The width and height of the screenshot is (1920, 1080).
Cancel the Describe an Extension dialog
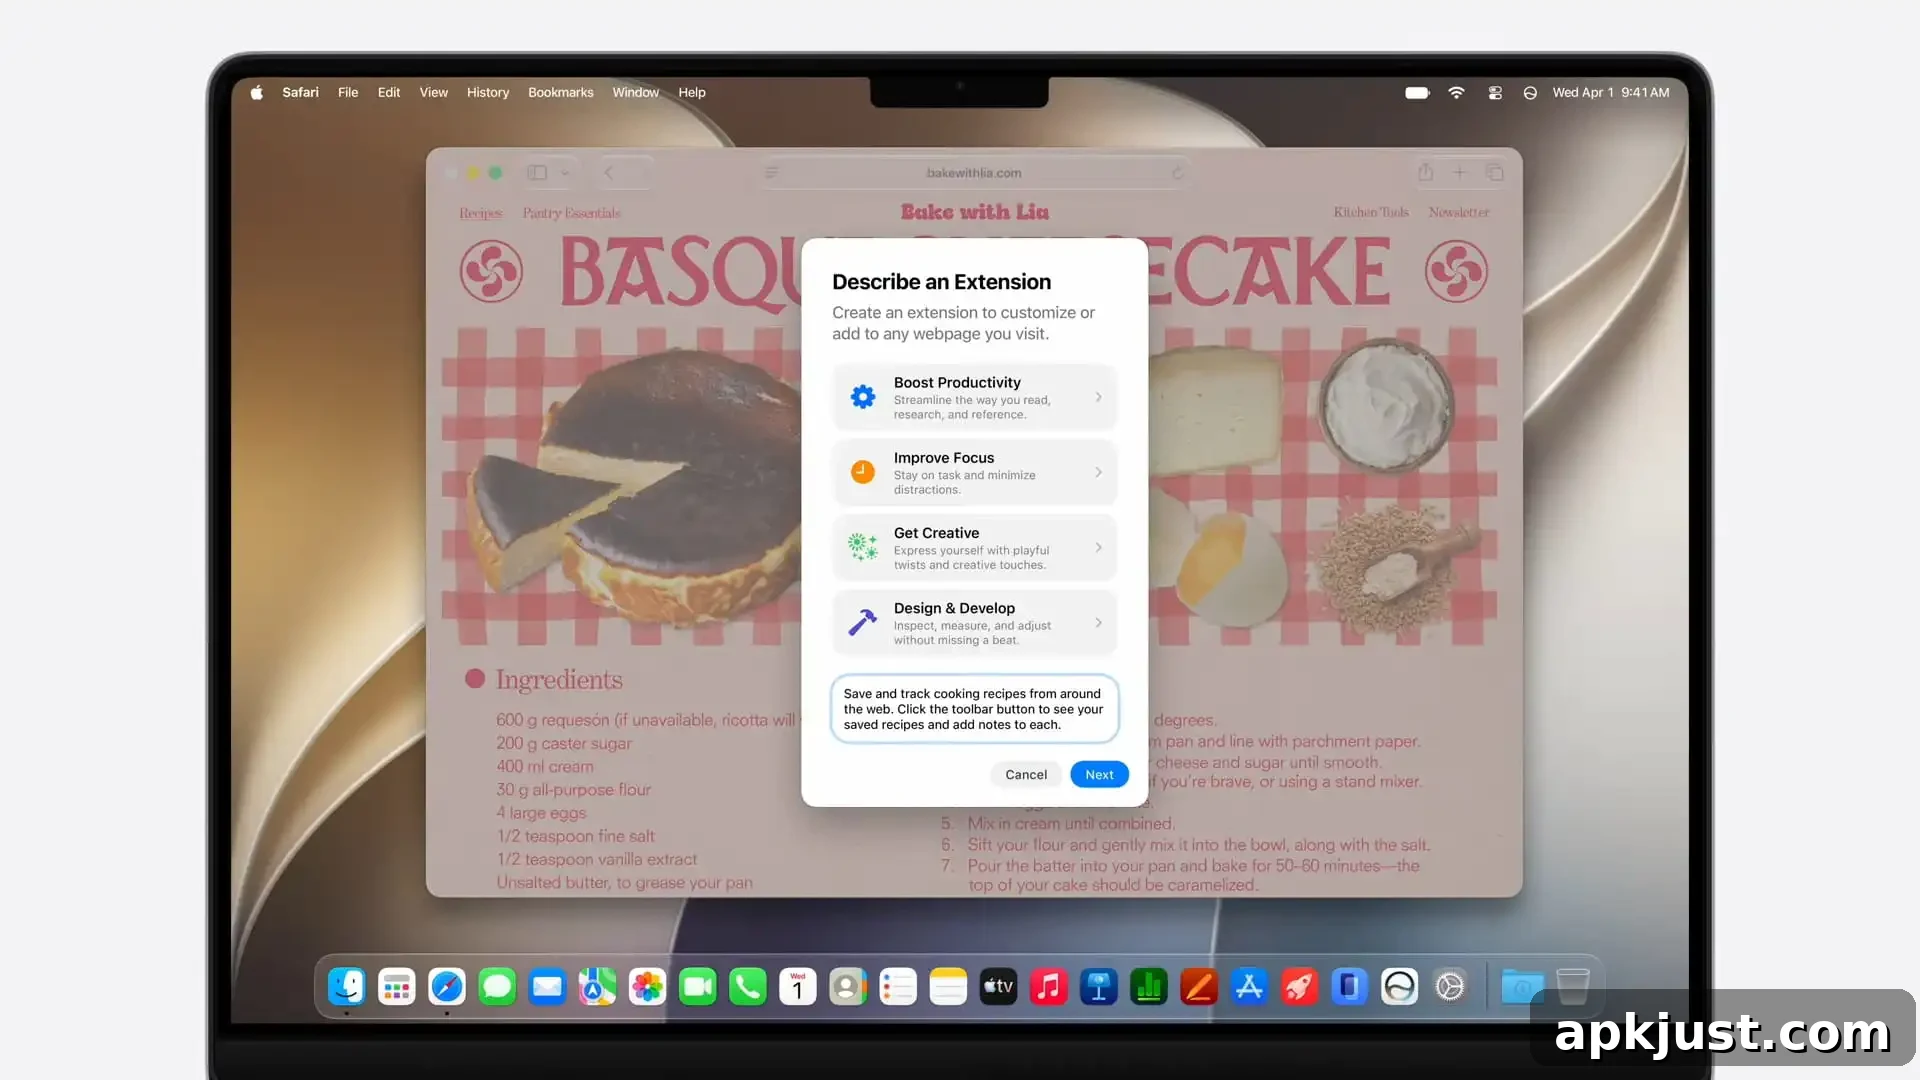[x=1026, y=774]
